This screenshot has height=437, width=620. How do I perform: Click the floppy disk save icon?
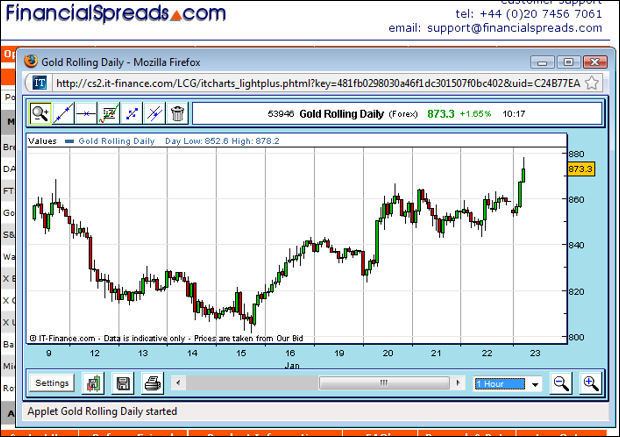point(123,383)
